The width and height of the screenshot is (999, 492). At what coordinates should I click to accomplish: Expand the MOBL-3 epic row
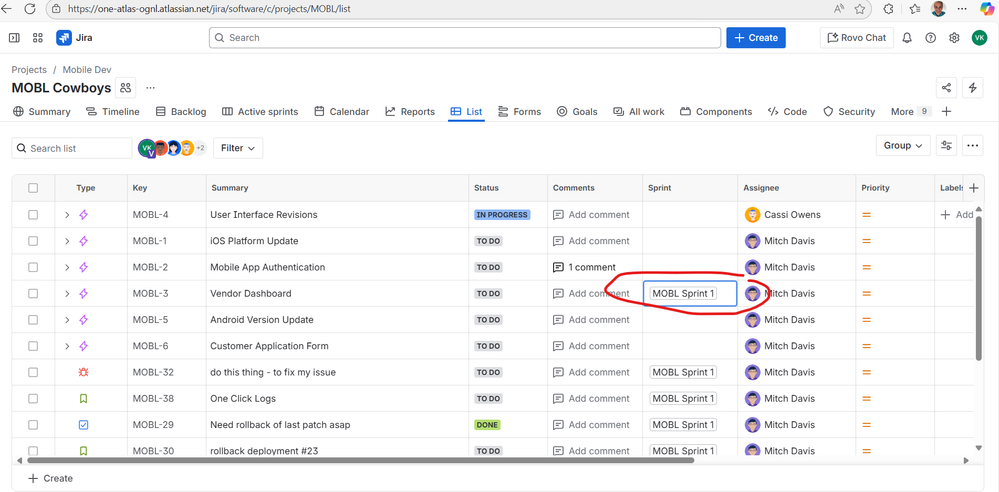pos(67,294)
